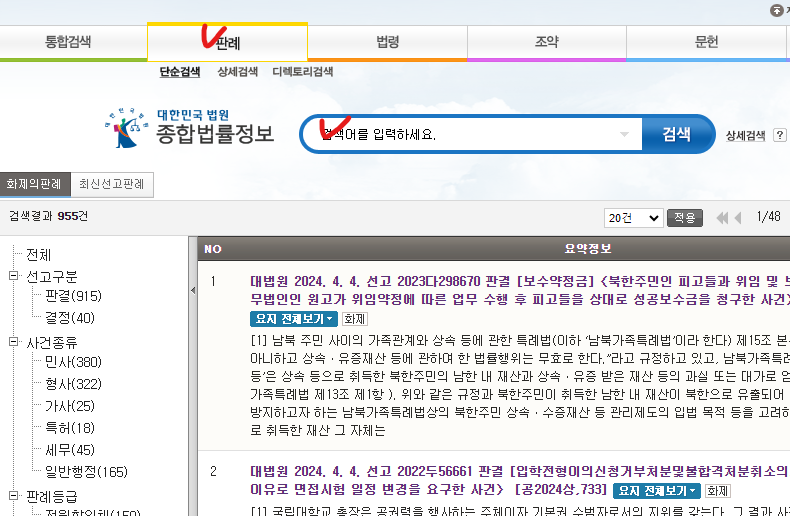Click the 화제 badge on case 2
The width and height of the screenshot is (790, 516).
718,491
